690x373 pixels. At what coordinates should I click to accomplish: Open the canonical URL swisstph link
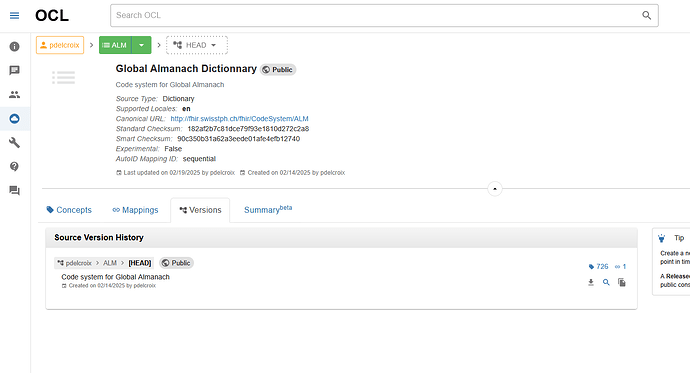[239, 119]
